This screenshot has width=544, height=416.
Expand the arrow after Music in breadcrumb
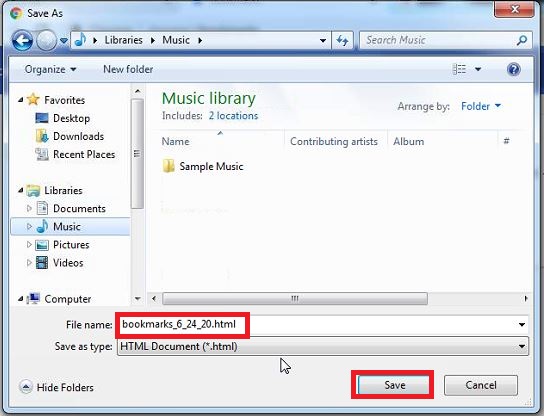pos(200,41)
